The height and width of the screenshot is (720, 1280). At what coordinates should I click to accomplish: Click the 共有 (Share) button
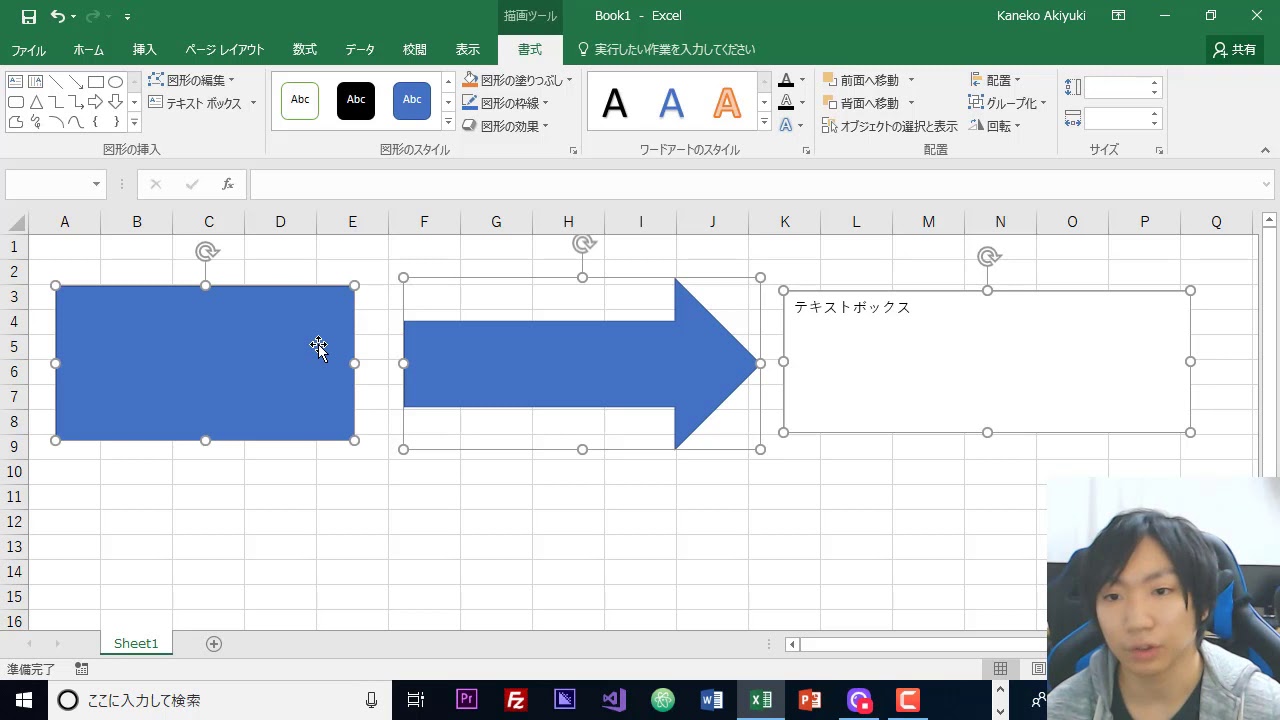(1235, 50)
